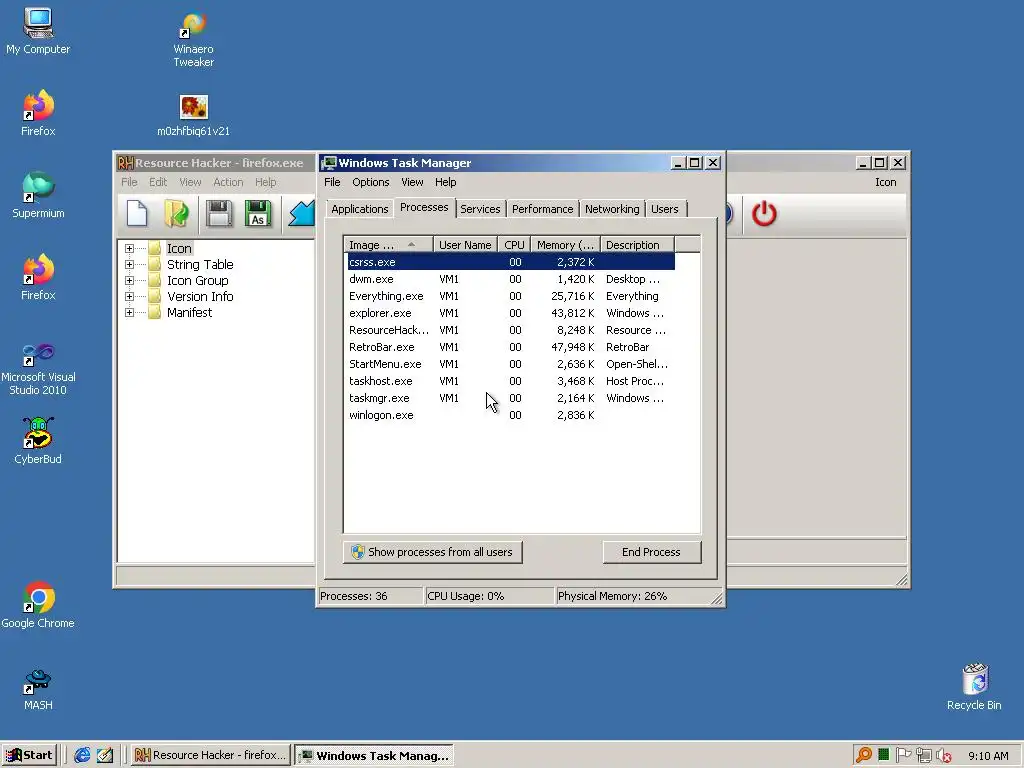
Task: Expand the Manifest tree node
Action: click(129, 312)
